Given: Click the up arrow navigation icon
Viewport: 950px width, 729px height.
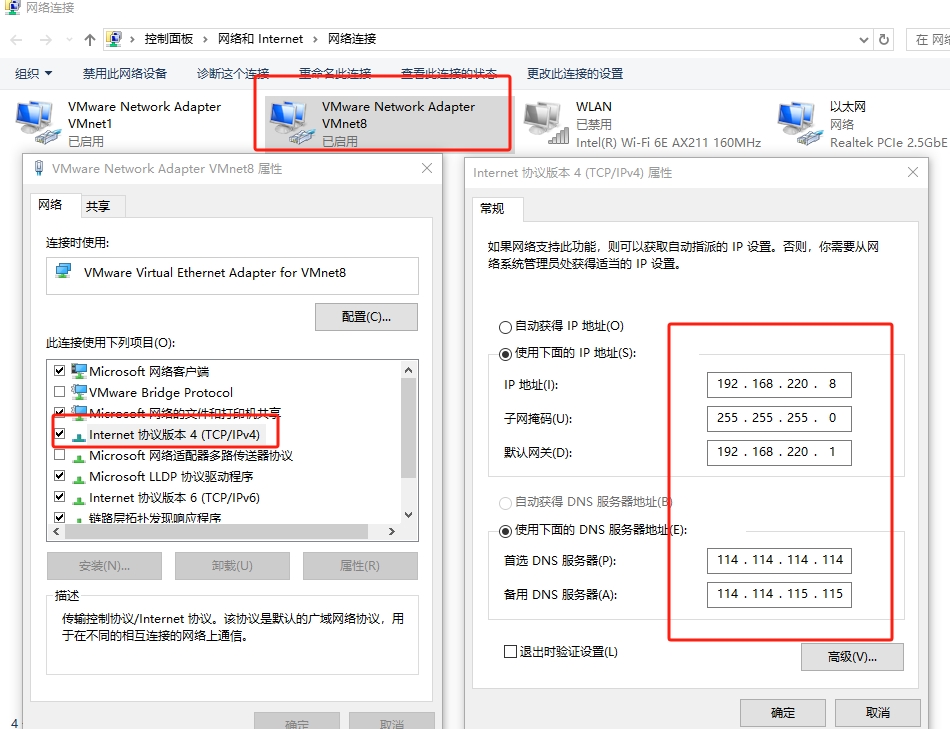Looking at the screenshot, I should [90, 40].
